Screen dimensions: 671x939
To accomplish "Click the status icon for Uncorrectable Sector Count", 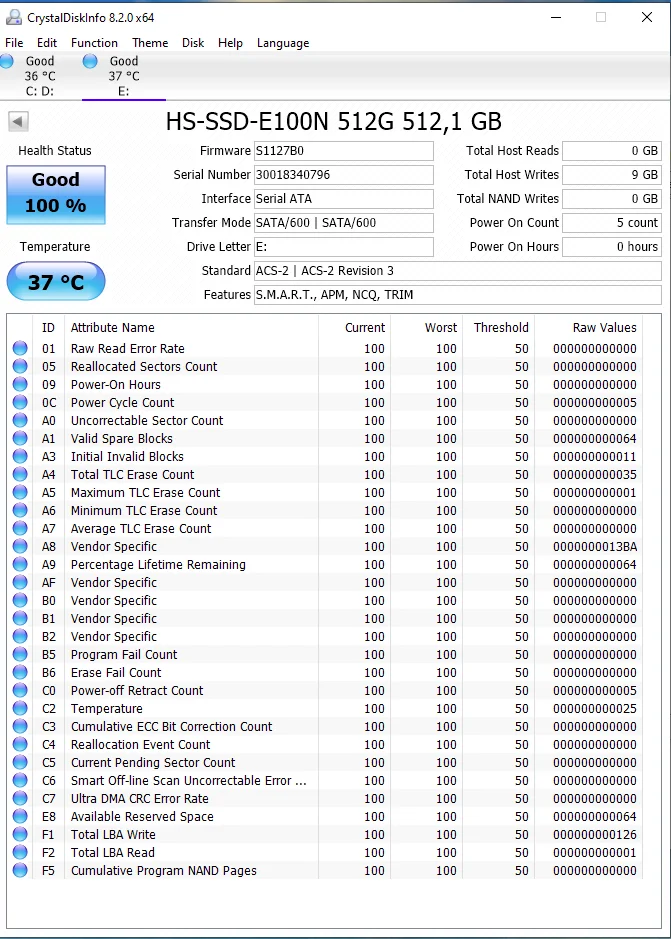I will pyautogui.click(x=20, y=420).
